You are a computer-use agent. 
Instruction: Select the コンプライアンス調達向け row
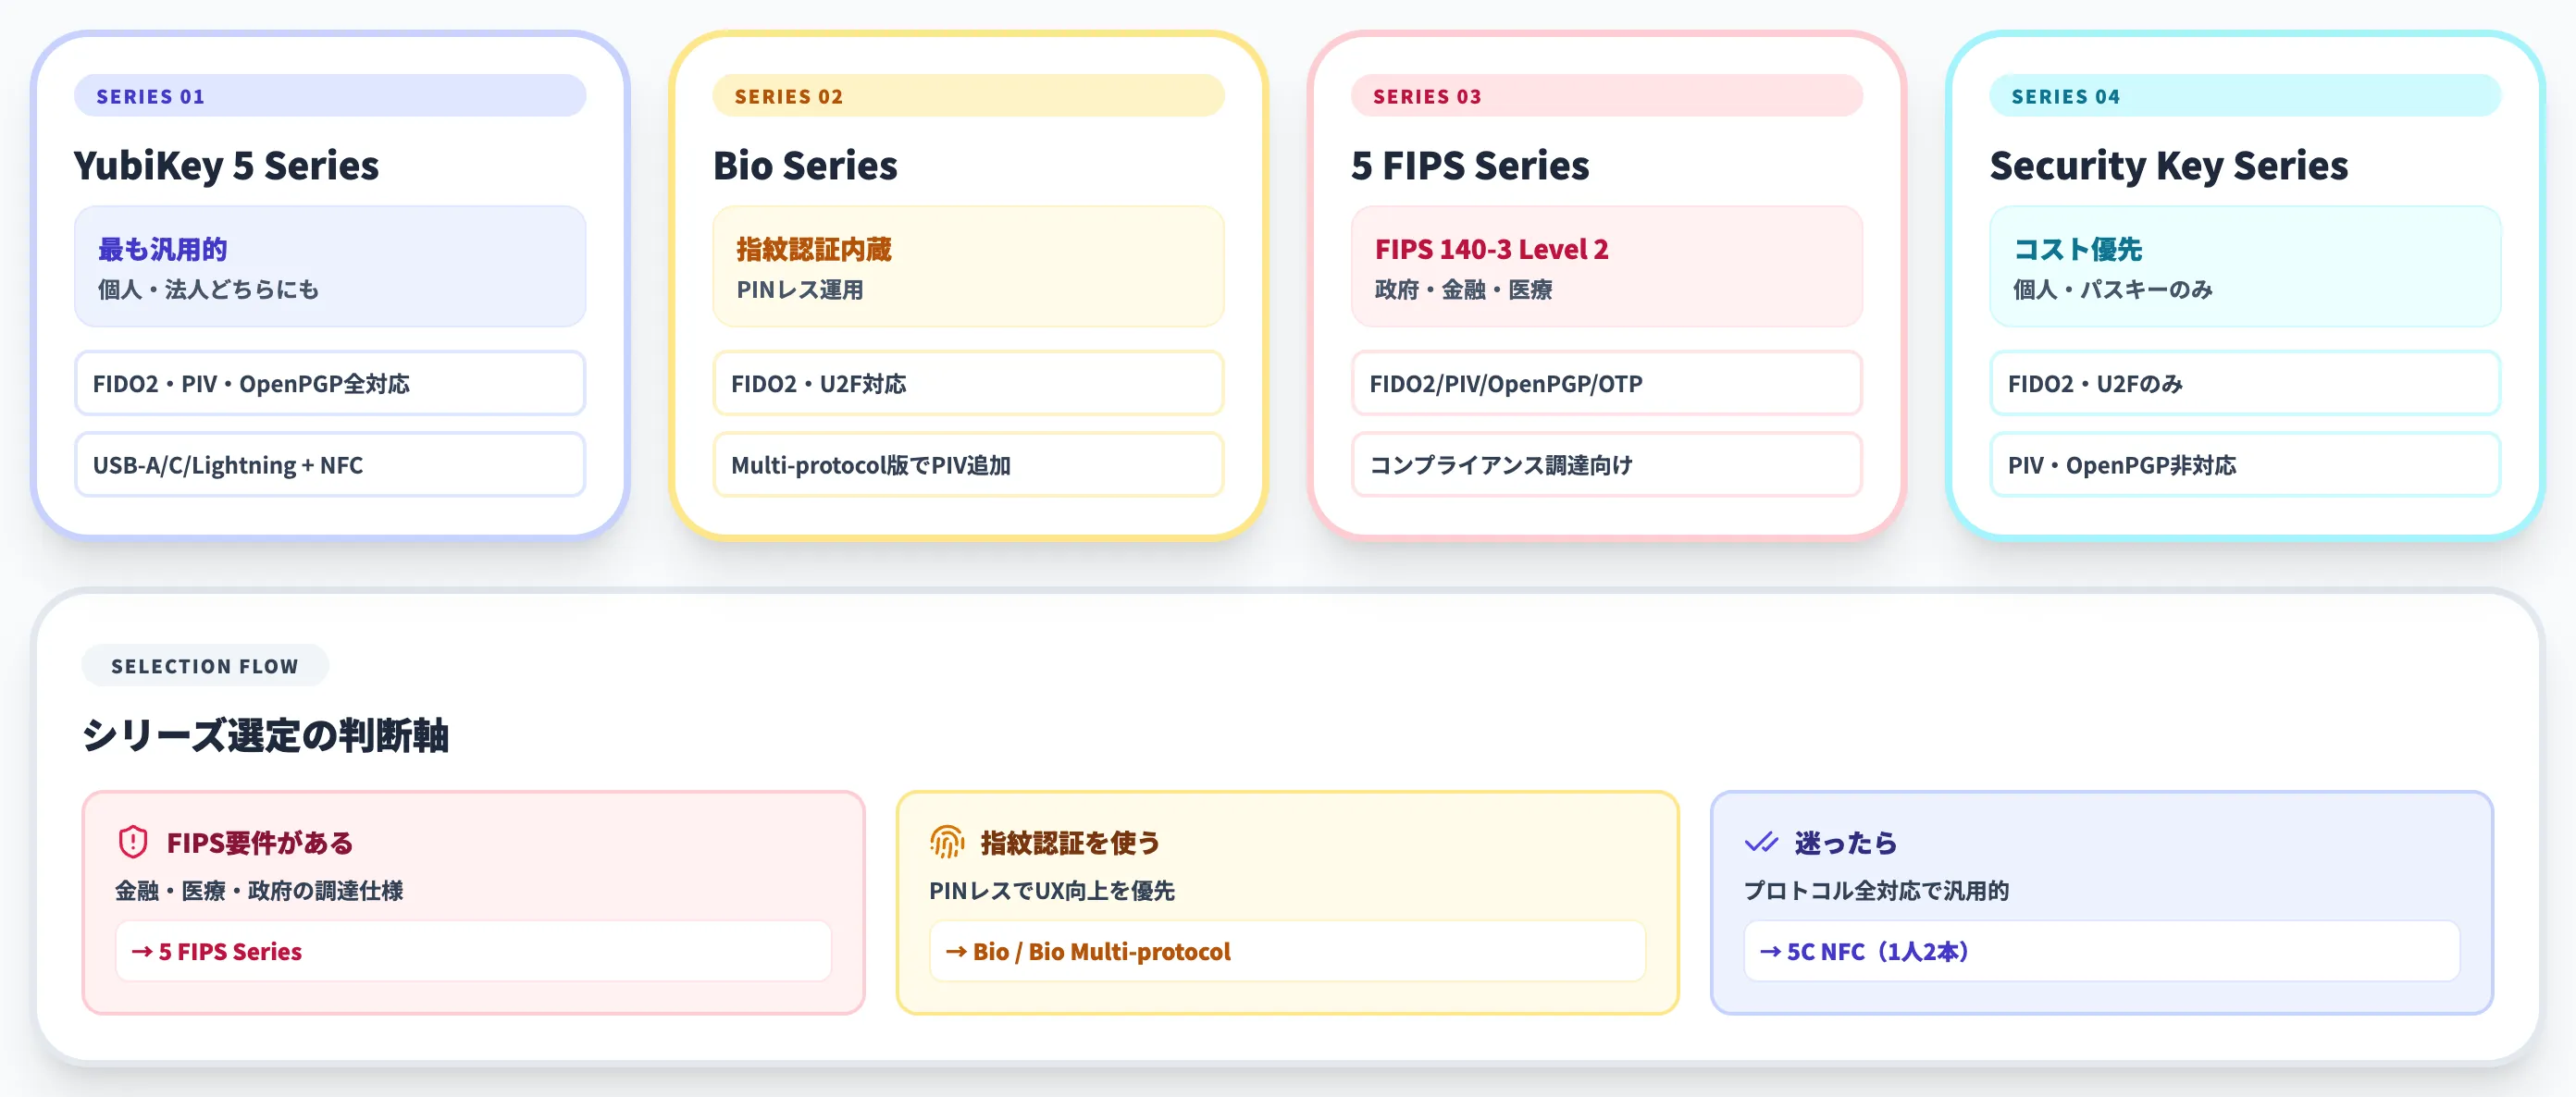pyautogui.click(x=1607, y=465)
